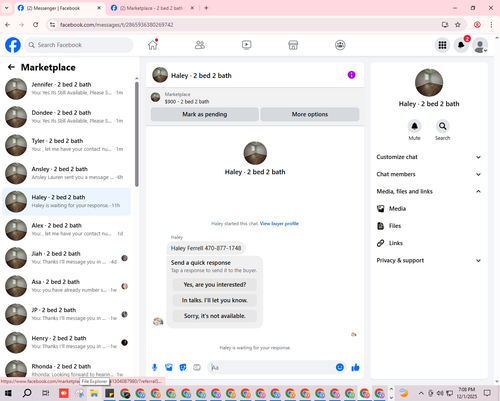The width and height of the screenshot is (500, 401).
Task: Open the Jennifer - 2 bed 2 bath chat
Action: (x=66, y=89)
